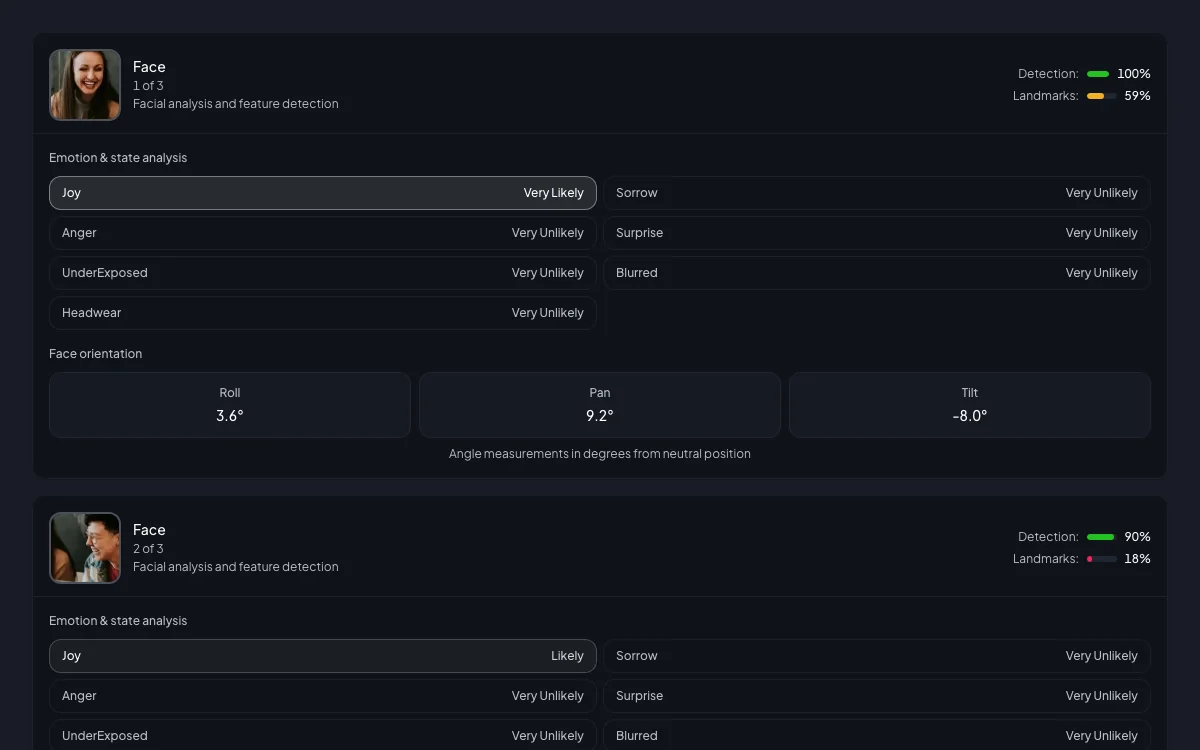Select the Tilt -8.0° card
The width and height of the screenshot is (1200, 750).
point(970,405)
